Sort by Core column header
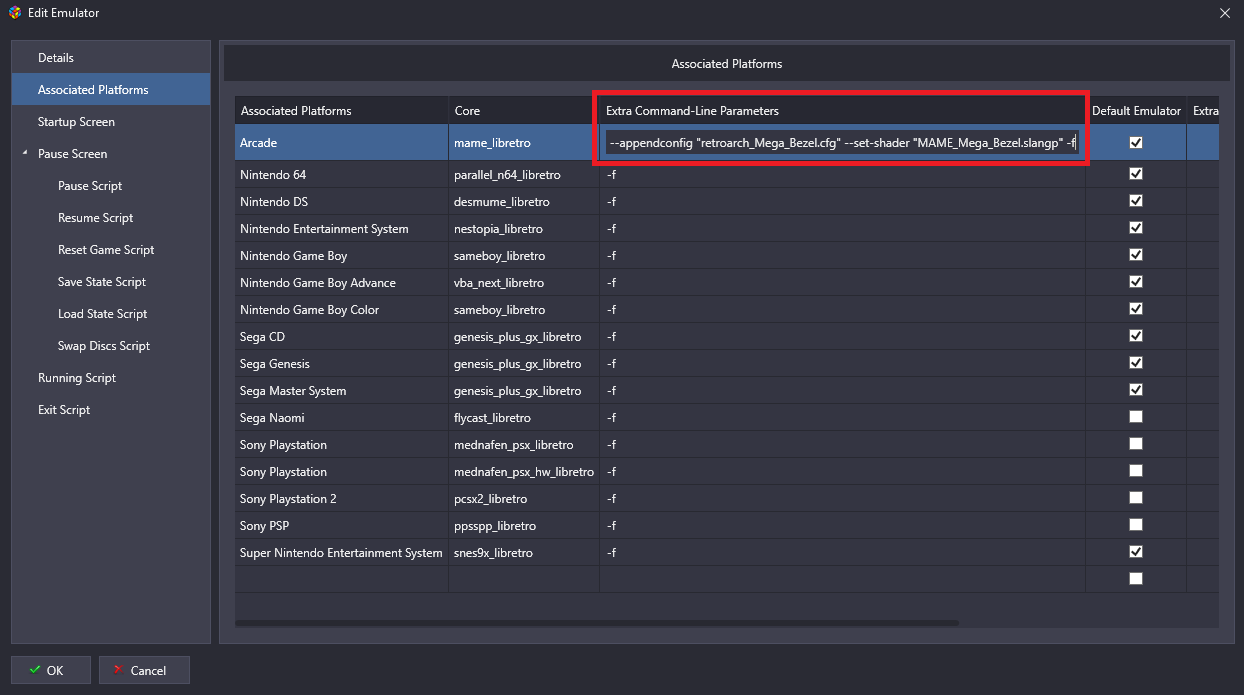 pos(524,110)
